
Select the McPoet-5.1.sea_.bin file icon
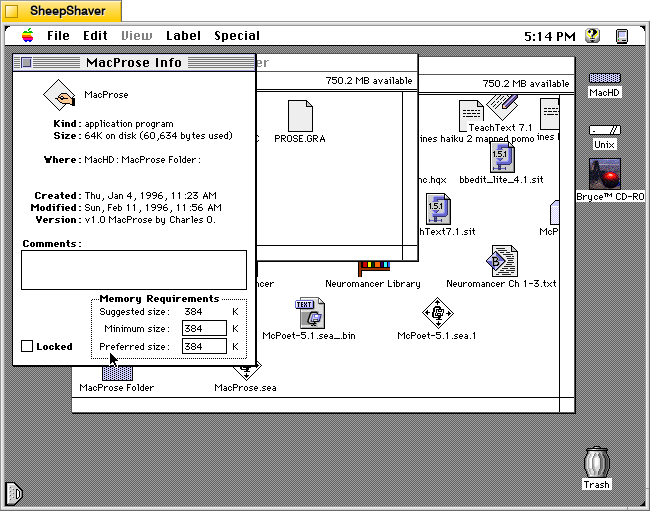pyautogui.click(x=310, y=313)
